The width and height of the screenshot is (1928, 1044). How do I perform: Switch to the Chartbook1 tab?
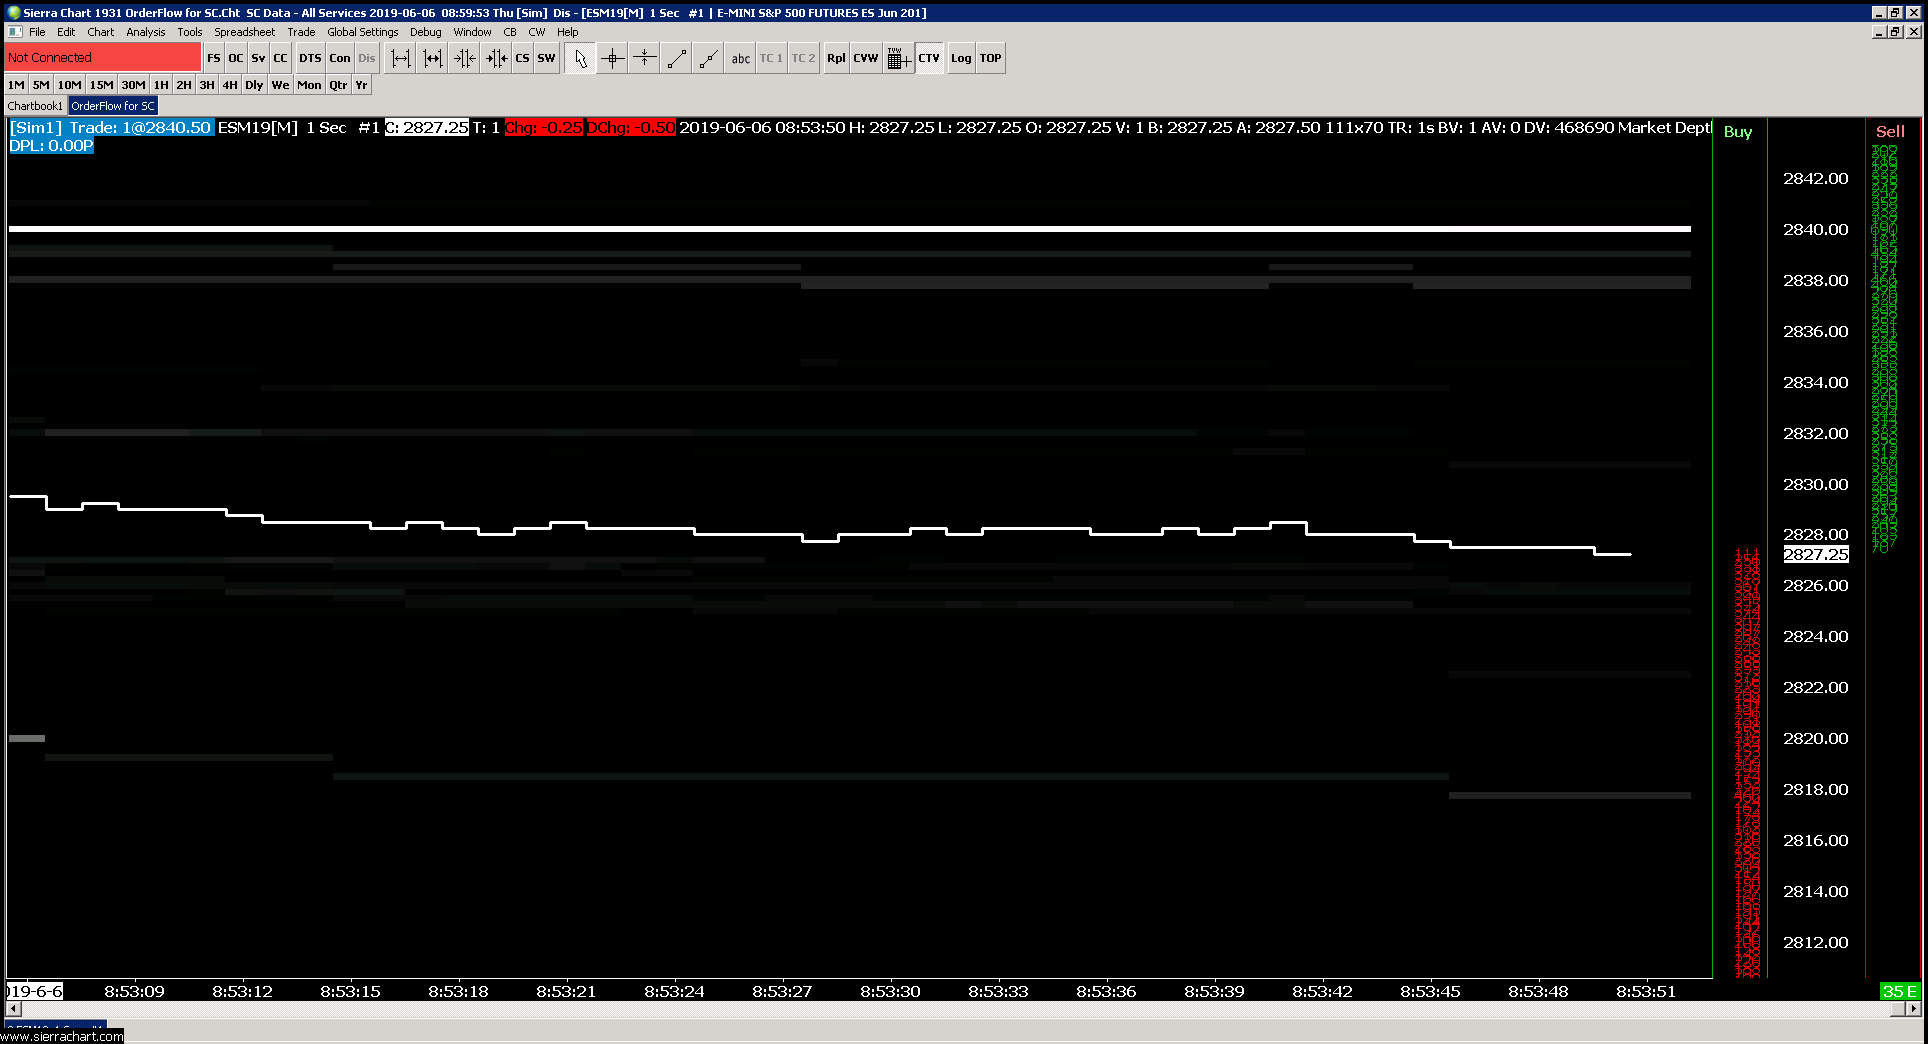point(35,106)
